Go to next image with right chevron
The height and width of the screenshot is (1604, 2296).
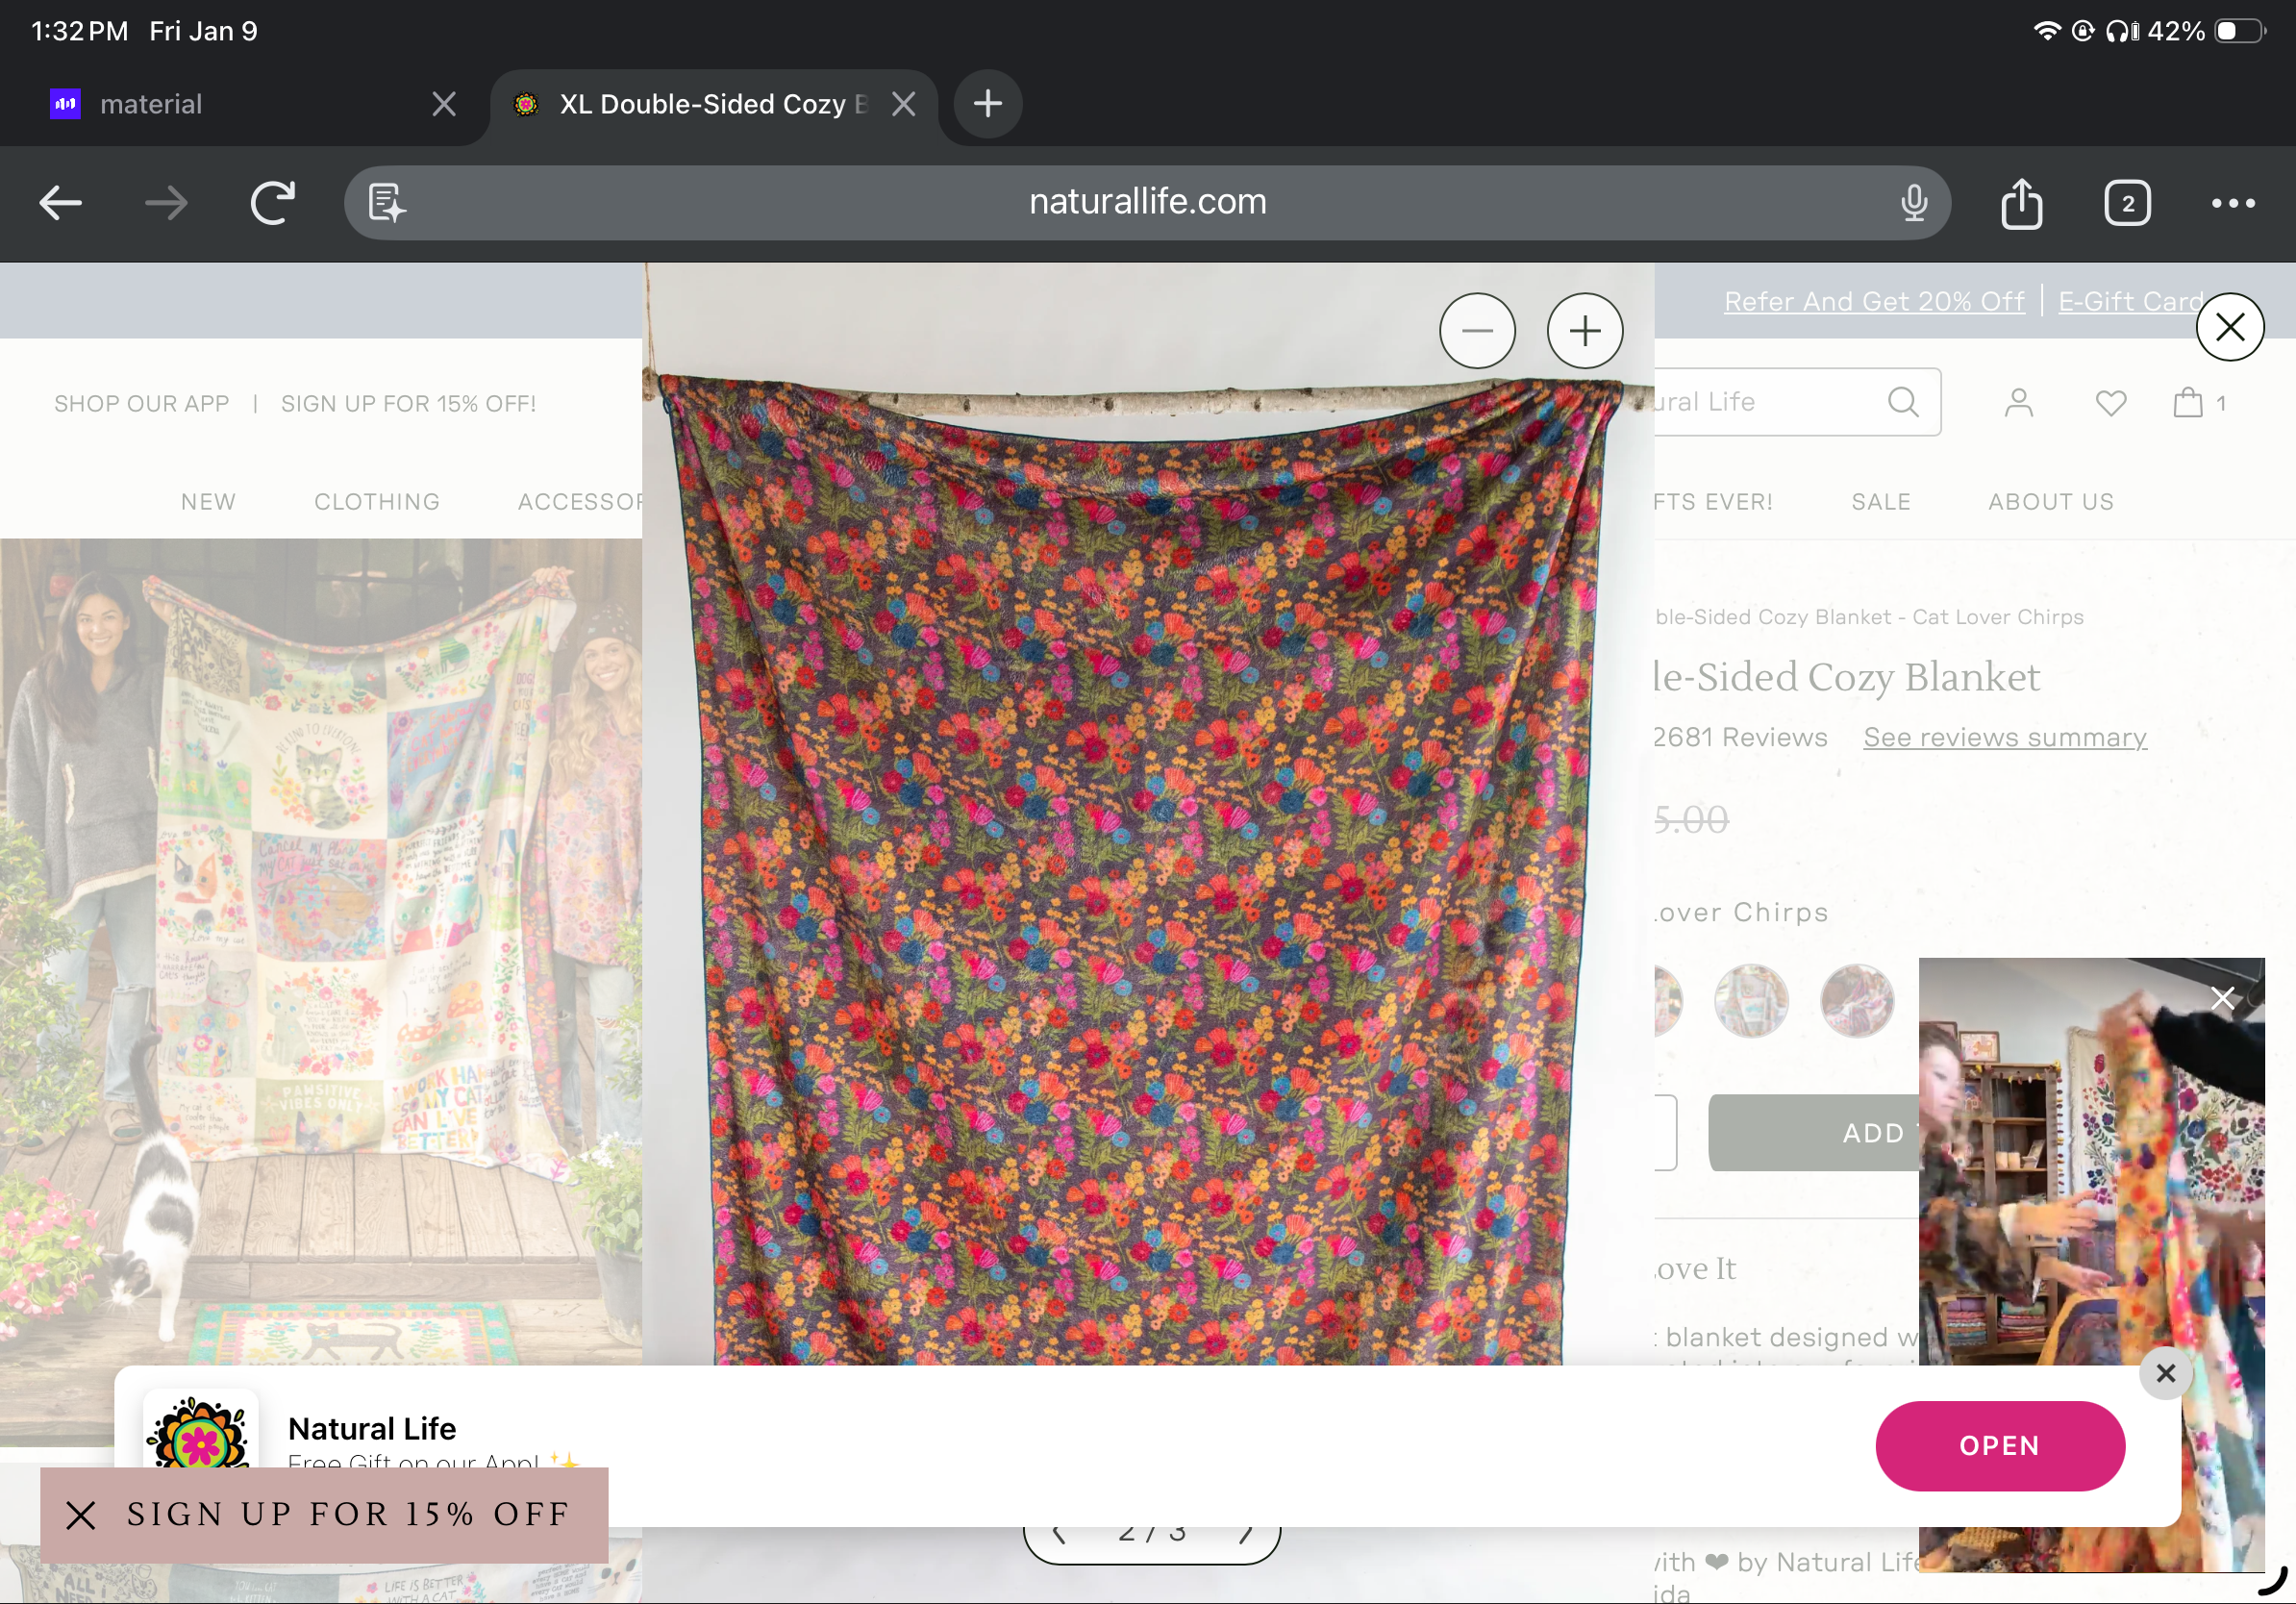click(1246, 1535)
